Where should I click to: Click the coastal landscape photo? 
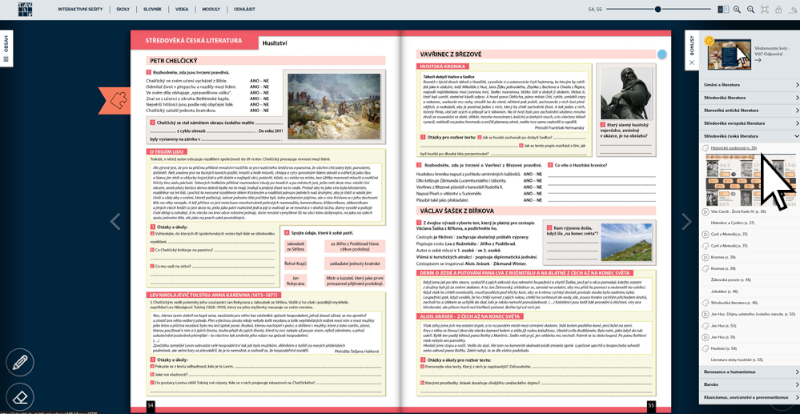tap(627, 242)
